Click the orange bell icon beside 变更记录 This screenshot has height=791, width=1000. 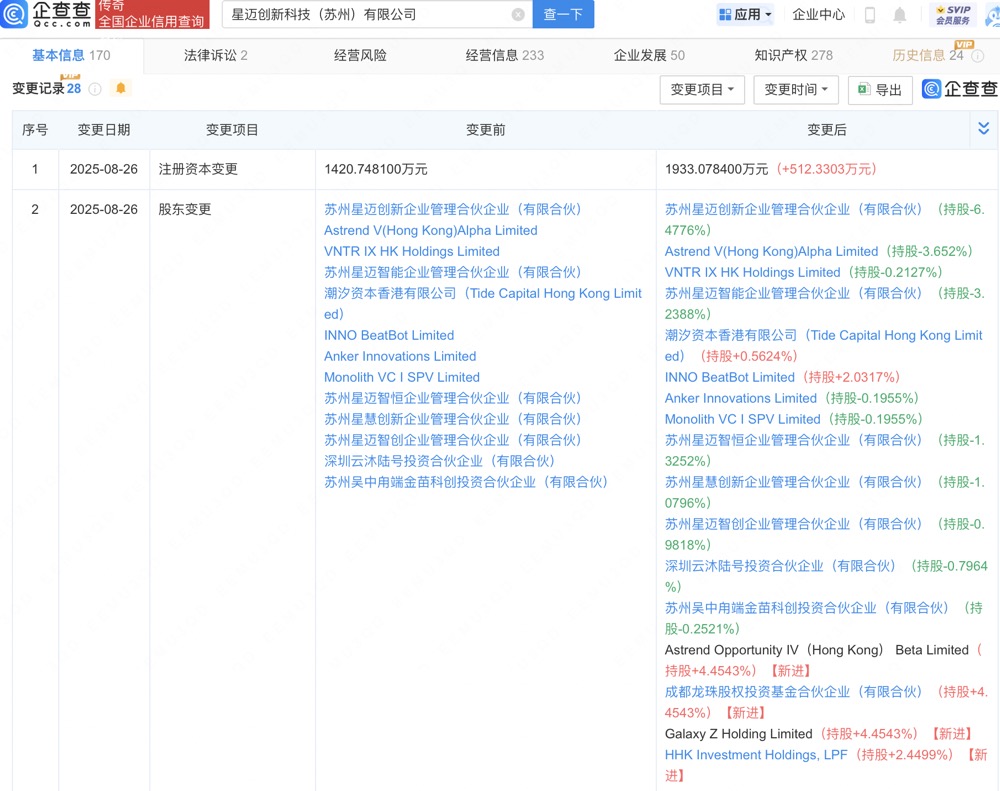(x=121, y=88)
